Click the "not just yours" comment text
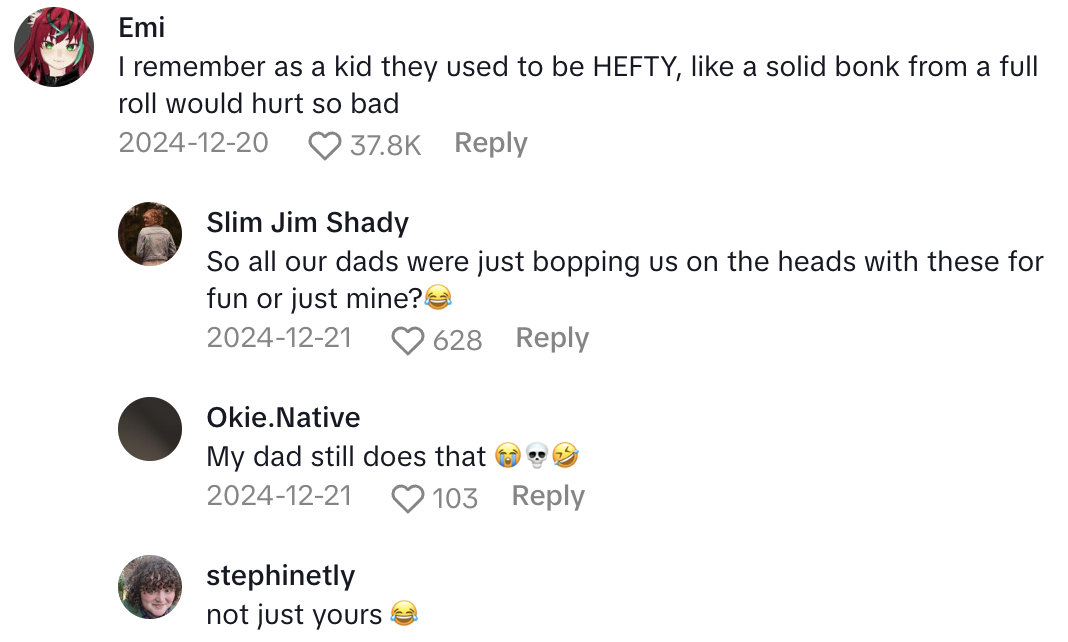Viewport: 1068px width, 642px height. (x=294, y=614)
